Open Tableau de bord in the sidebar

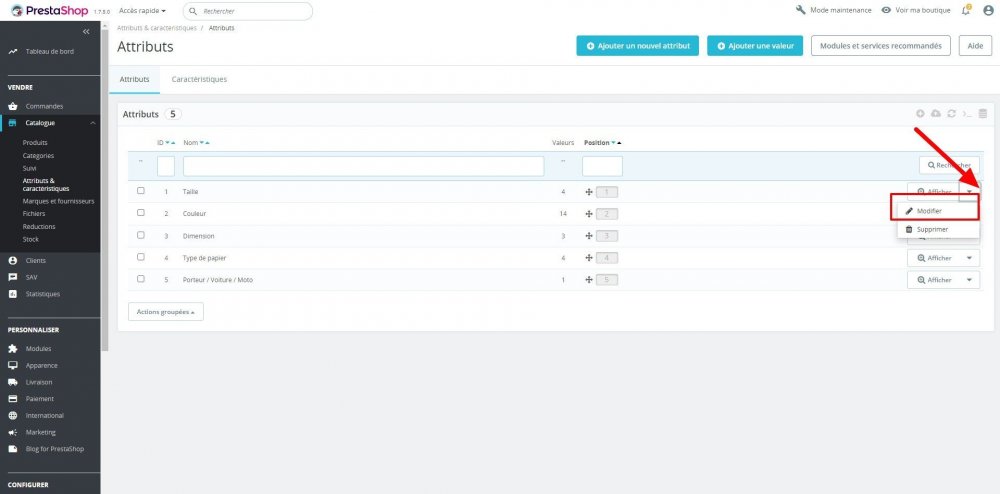[x=50, y=52]
